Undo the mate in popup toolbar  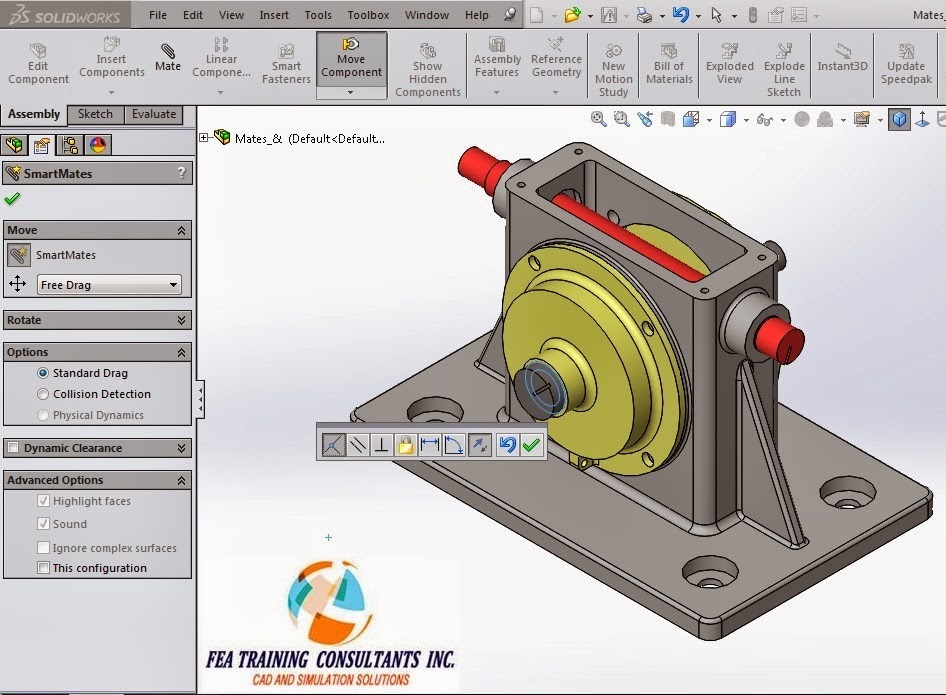pyautogui.click(x=507, y=445)
